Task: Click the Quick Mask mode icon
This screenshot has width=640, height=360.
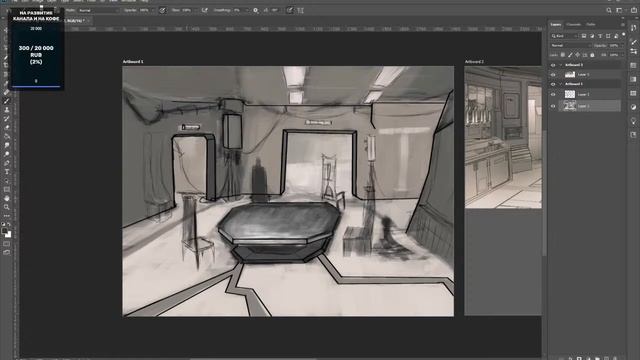Action: 7,244
